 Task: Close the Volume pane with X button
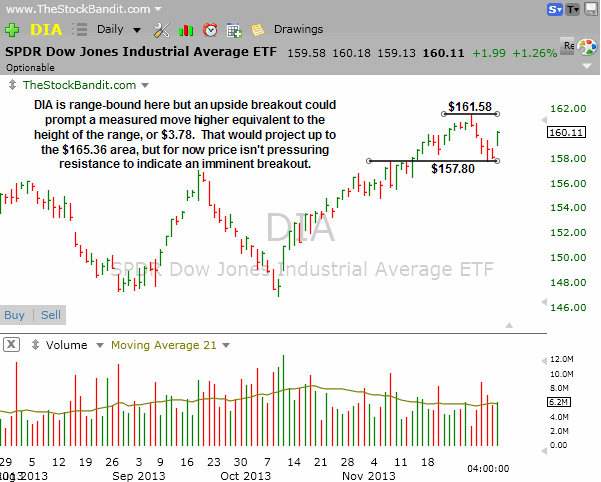coord(11,344)
